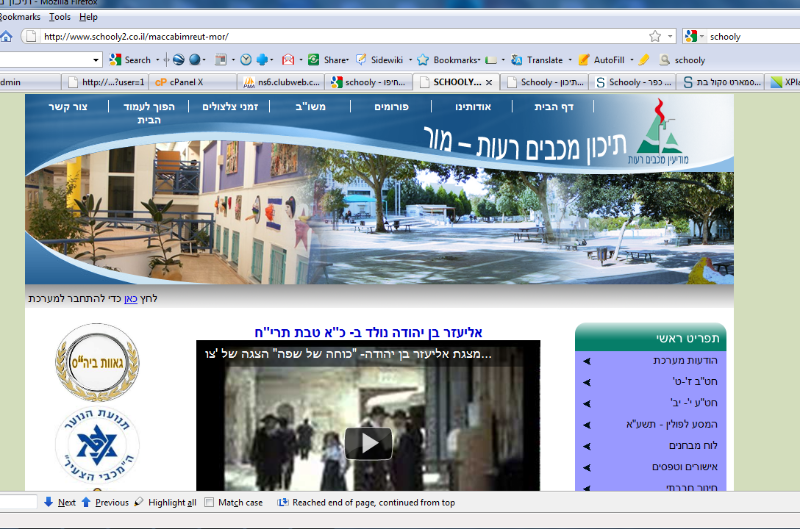Open the Tools menu
This screenshot has width=800, height=529.
tap(60, 17)
